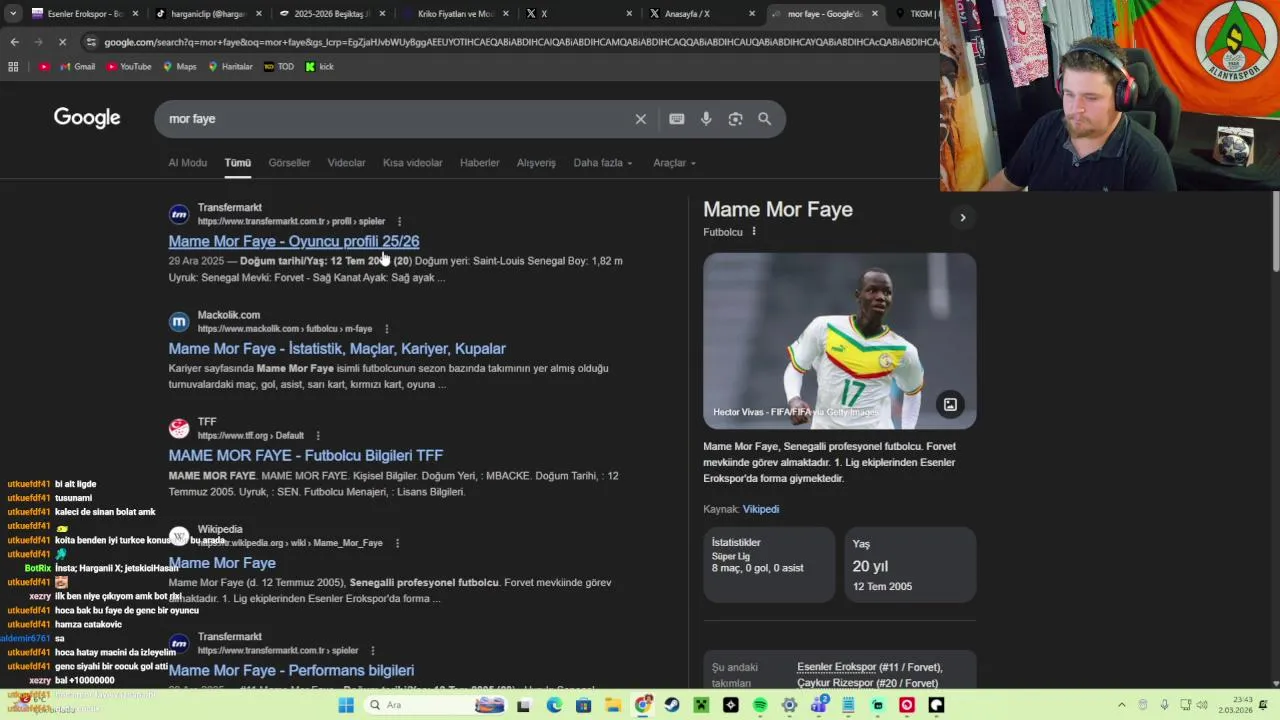Select the Görseller search tab
The image size is (1280, 720).
click(x=289, y=163)
